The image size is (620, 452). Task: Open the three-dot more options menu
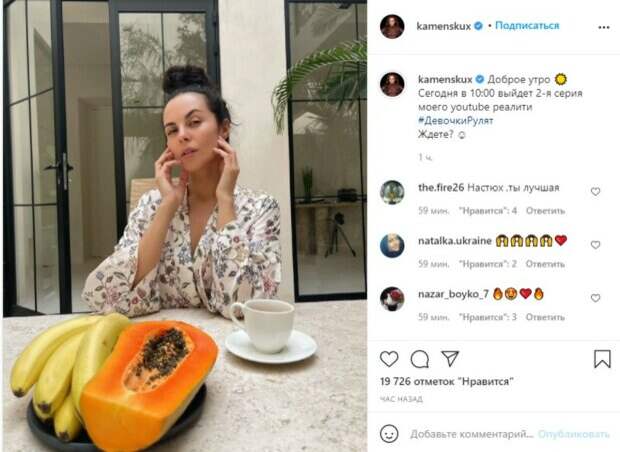tap(604, 27)
